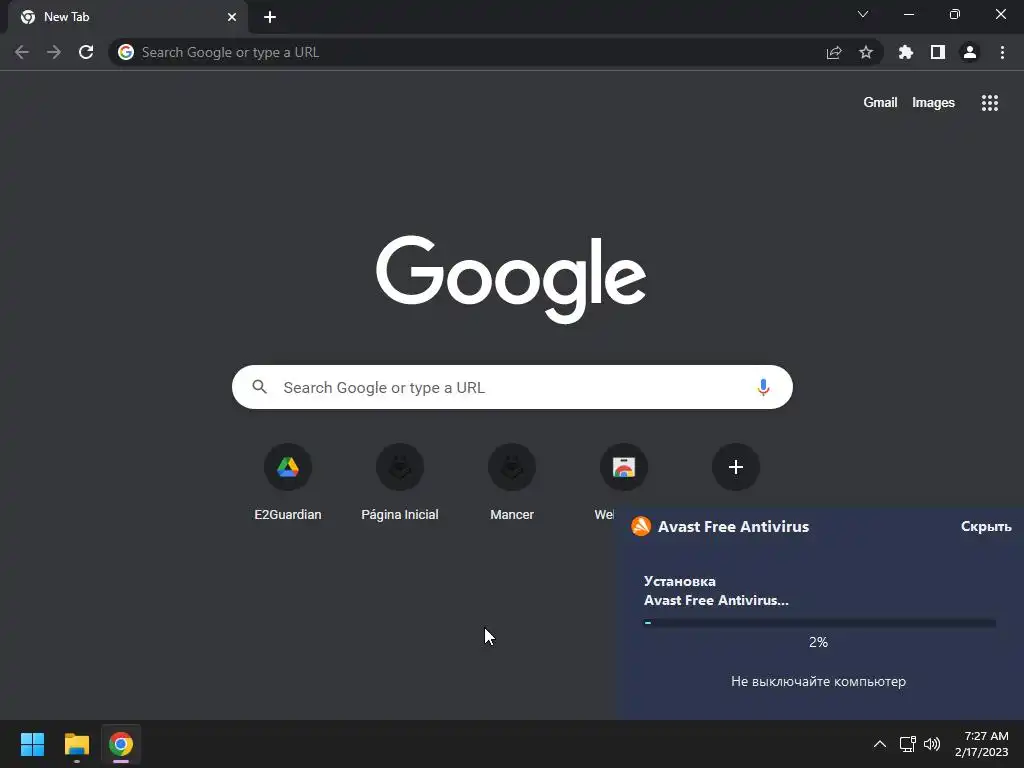The image size is (1024, 768).
Task: Go forward using the forward arrow
Action: point(54,52)
